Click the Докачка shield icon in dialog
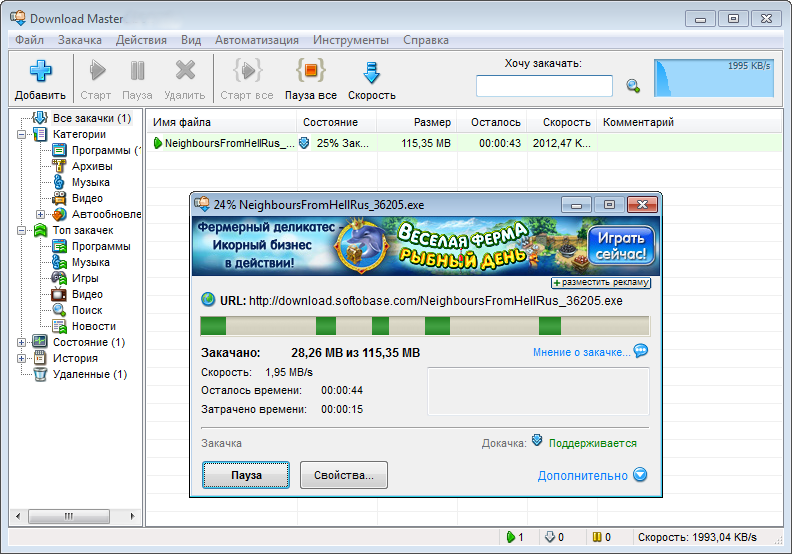 [537, 440]
